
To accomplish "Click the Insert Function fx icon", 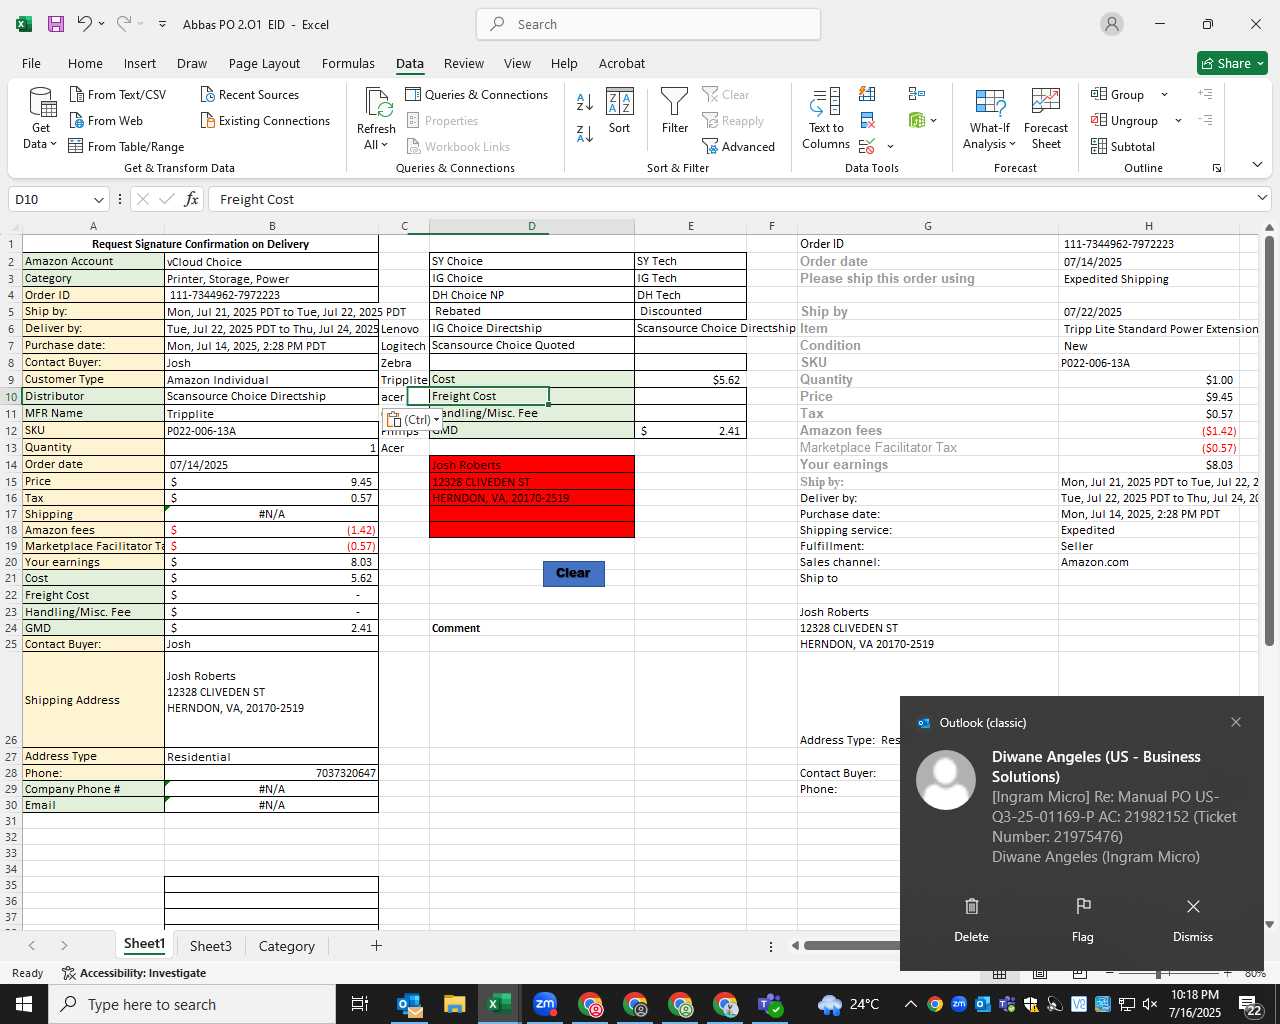I will pyautogui.click(x=191, y=199).
